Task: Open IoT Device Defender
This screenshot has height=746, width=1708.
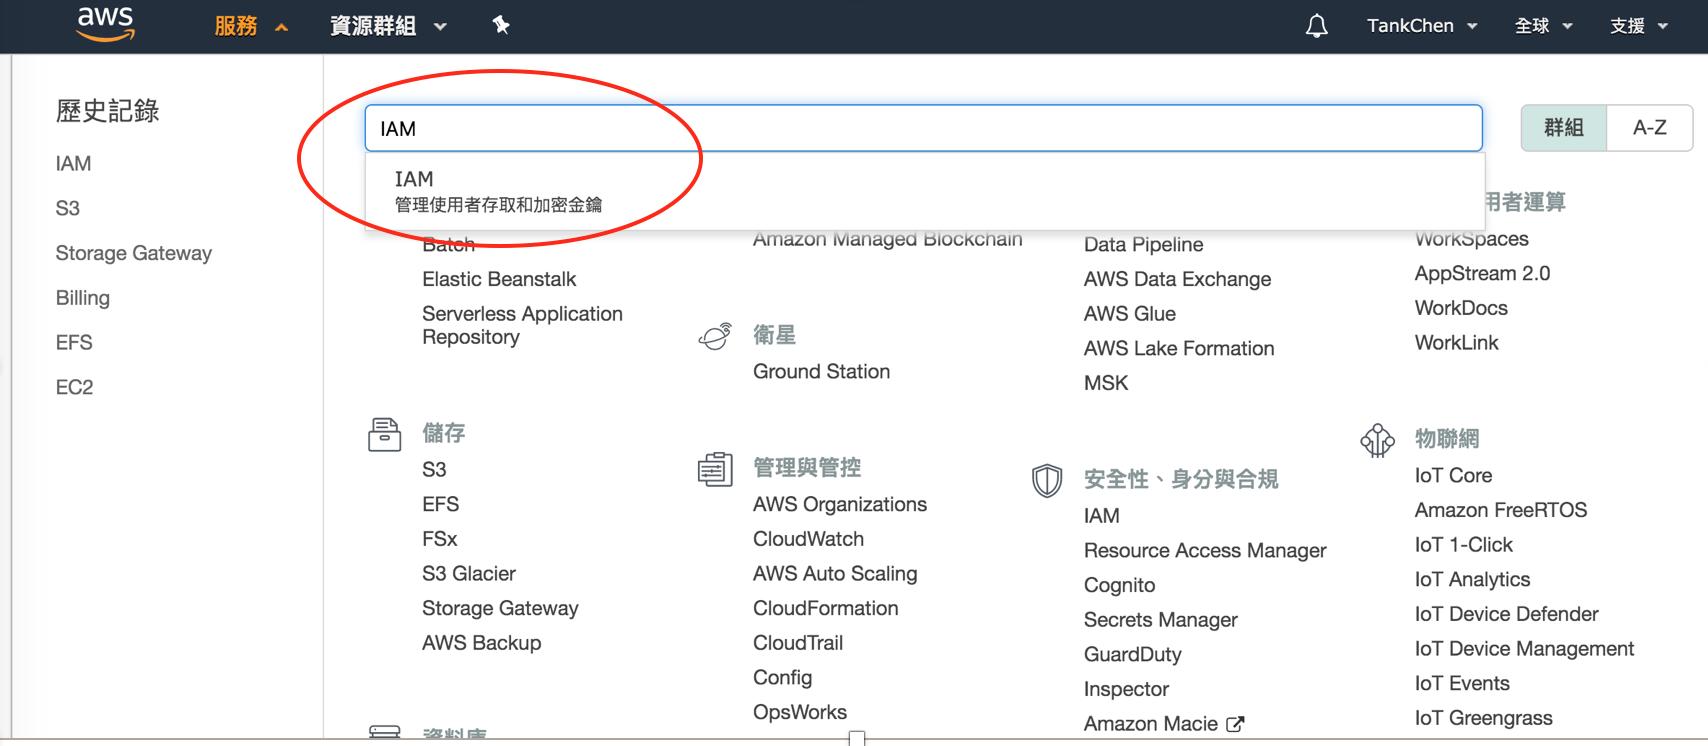Action: 1506,614
